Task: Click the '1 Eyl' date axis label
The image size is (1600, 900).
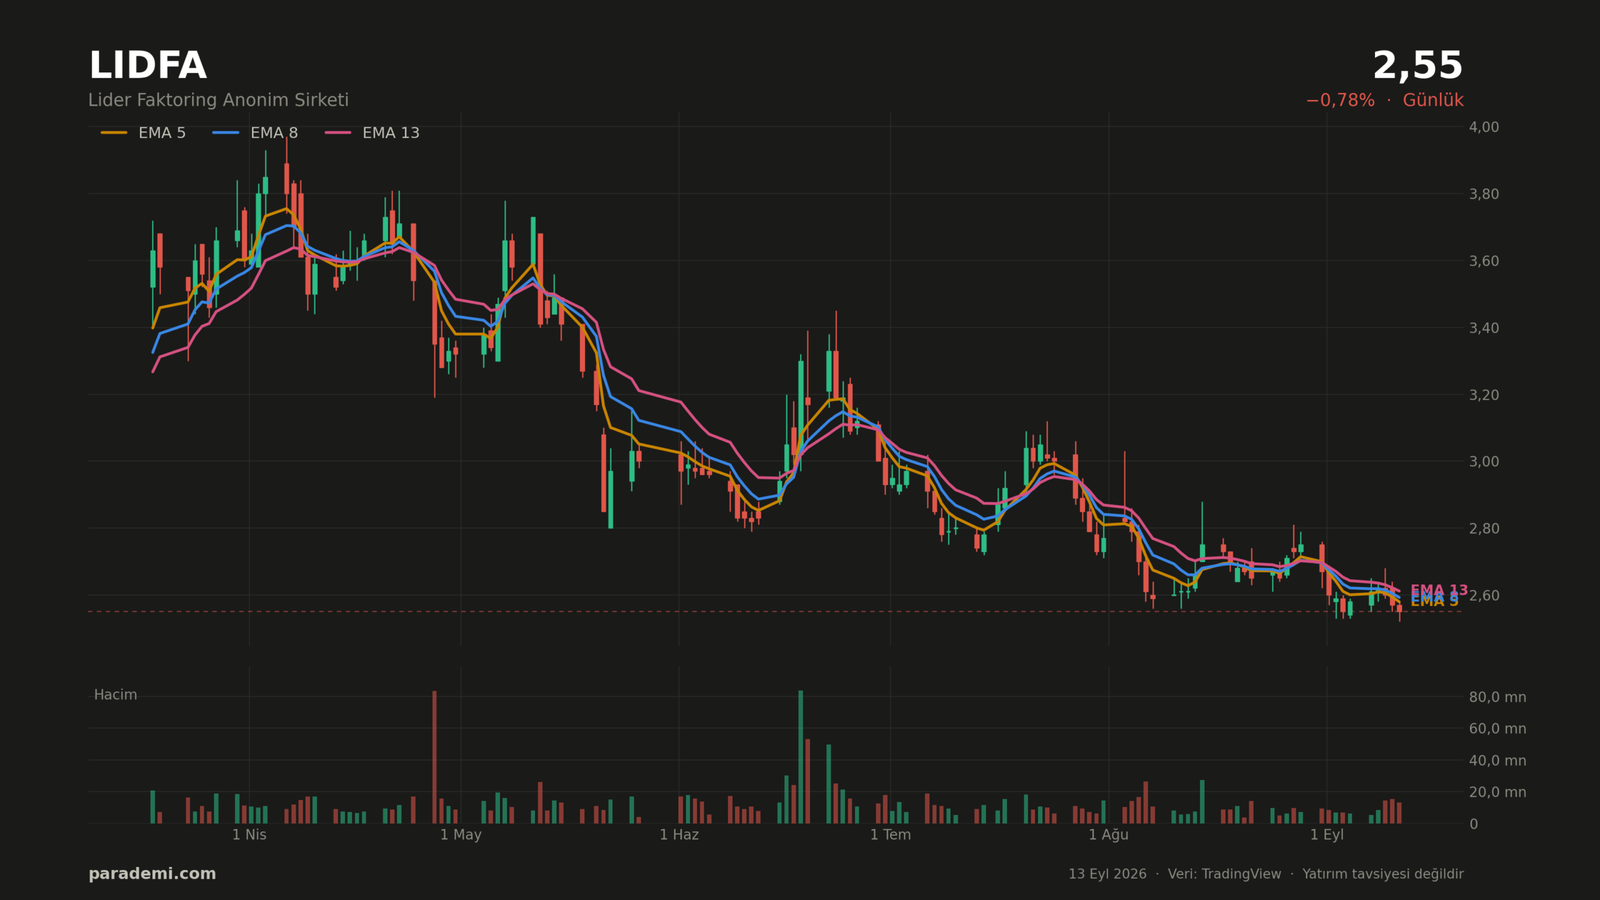Action: [x=1327, y=835]
